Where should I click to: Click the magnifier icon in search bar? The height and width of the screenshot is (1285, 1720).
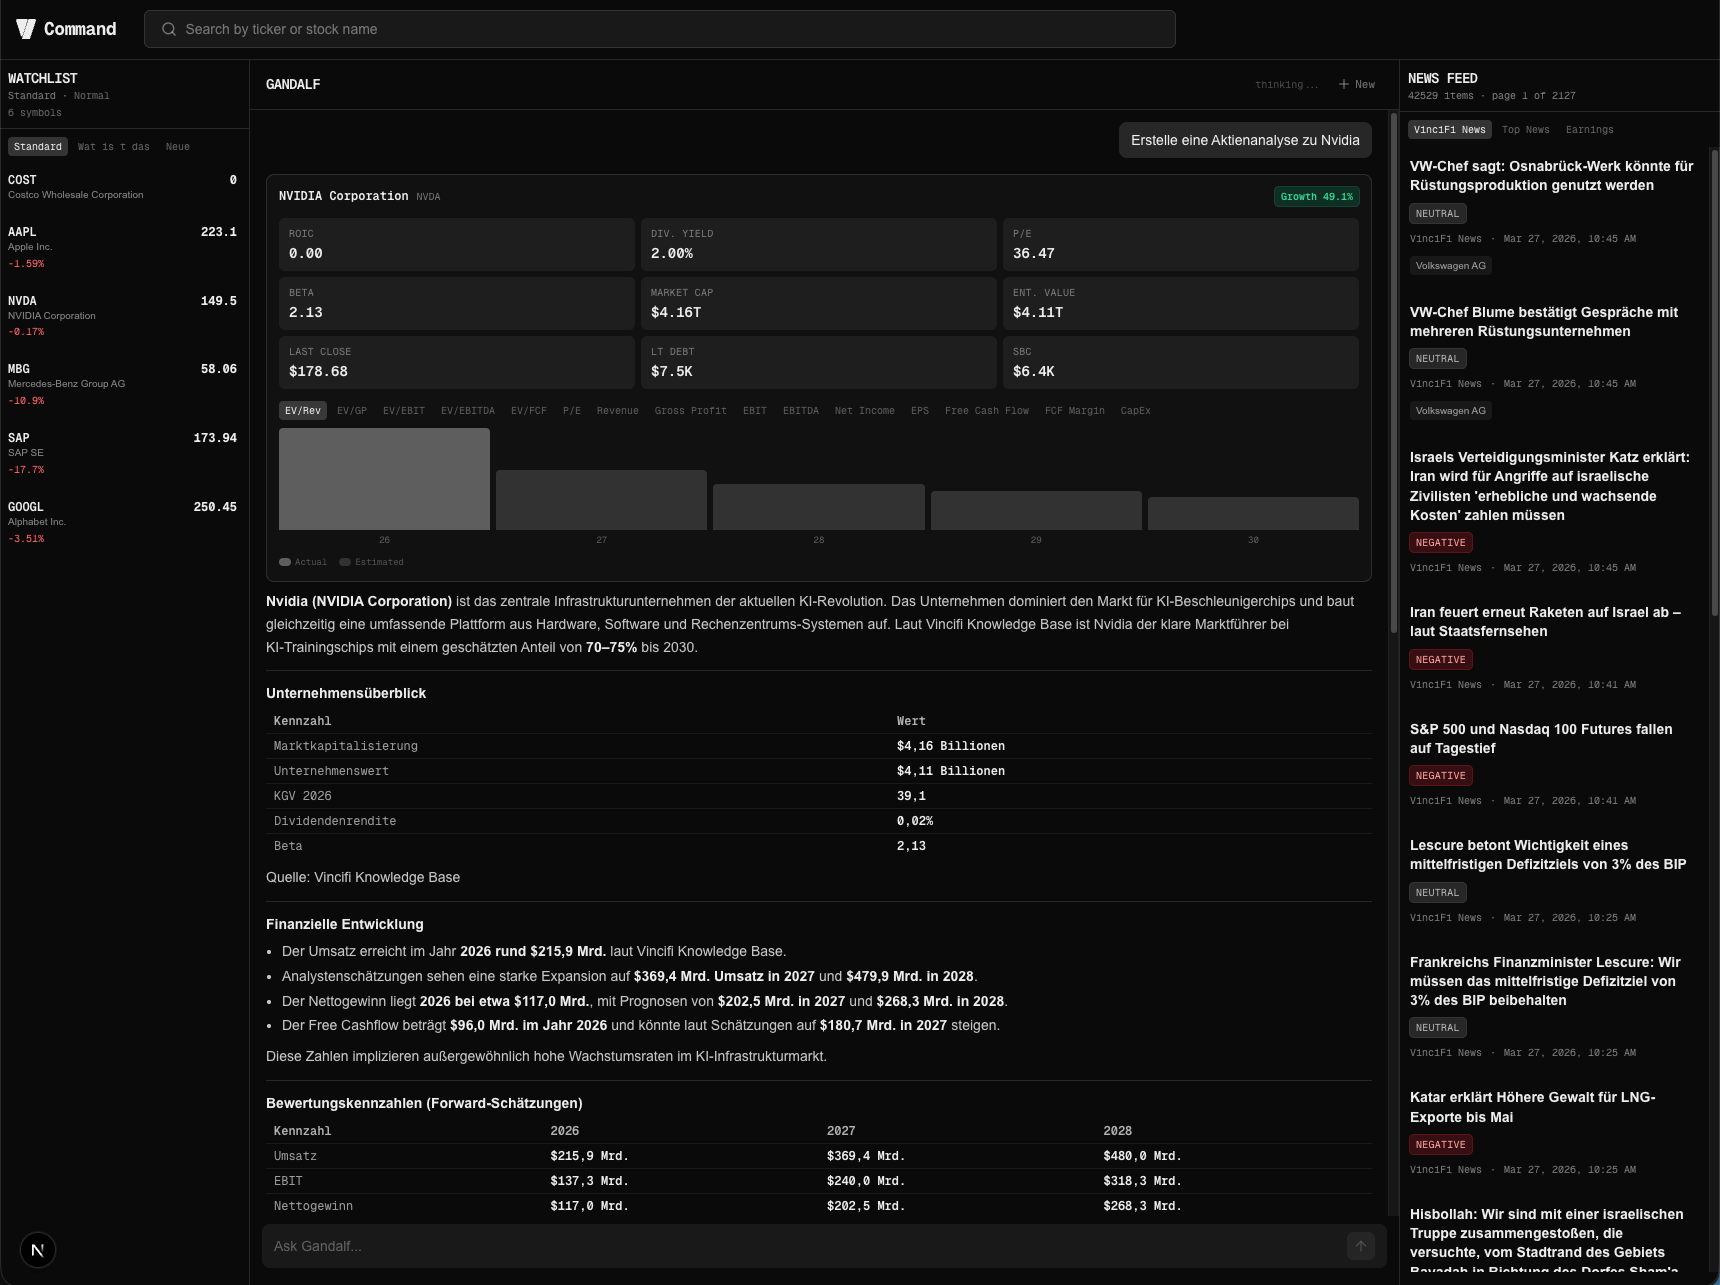tap(169, 29)
